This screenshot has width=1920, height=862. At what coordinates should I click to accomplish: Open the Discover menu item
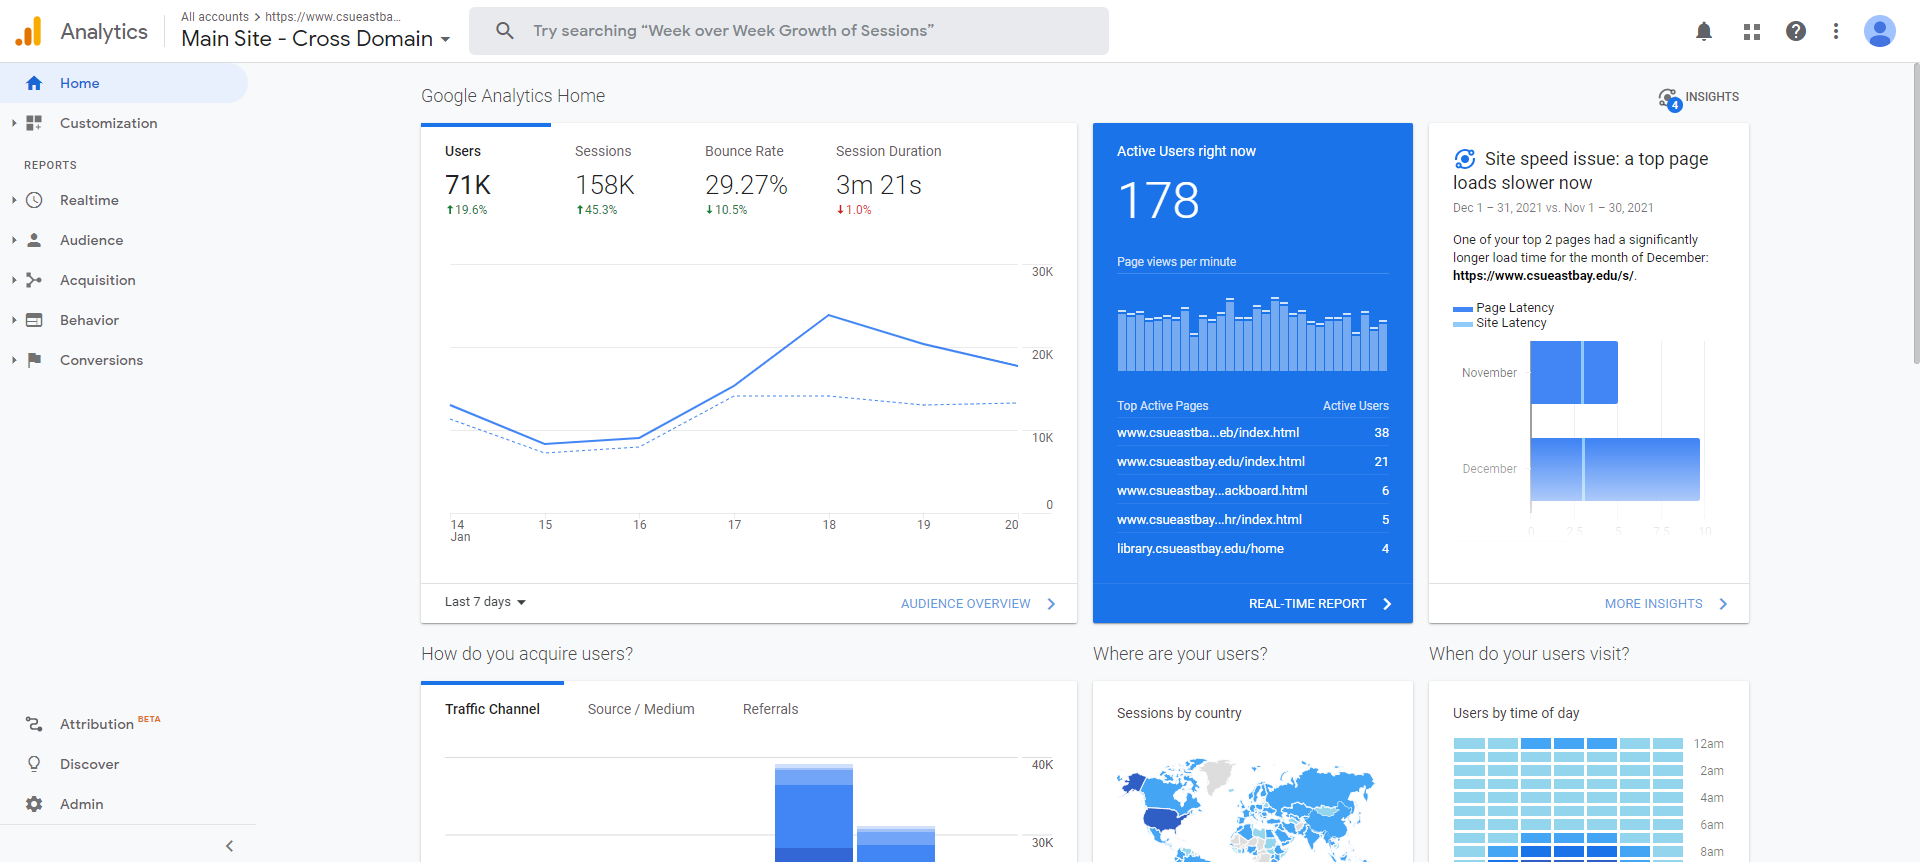[x=124, y=764]
